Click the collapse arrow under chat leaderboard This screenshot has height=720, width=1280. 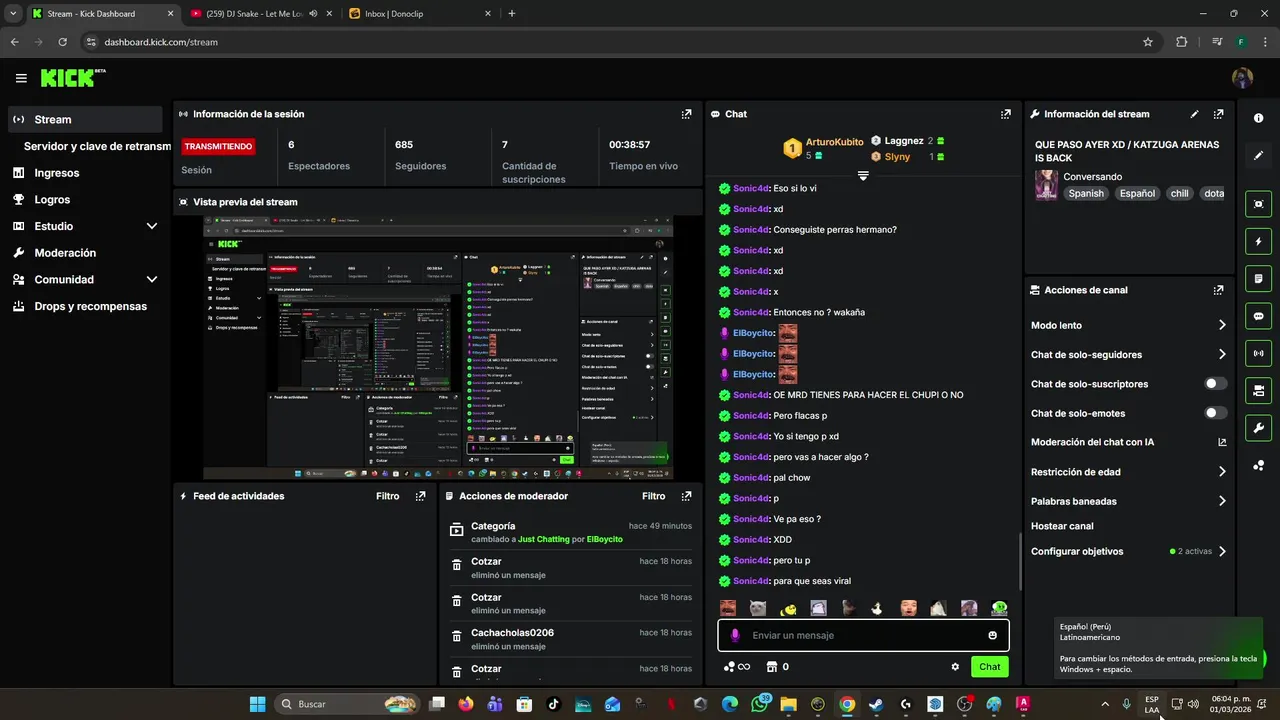863,175
